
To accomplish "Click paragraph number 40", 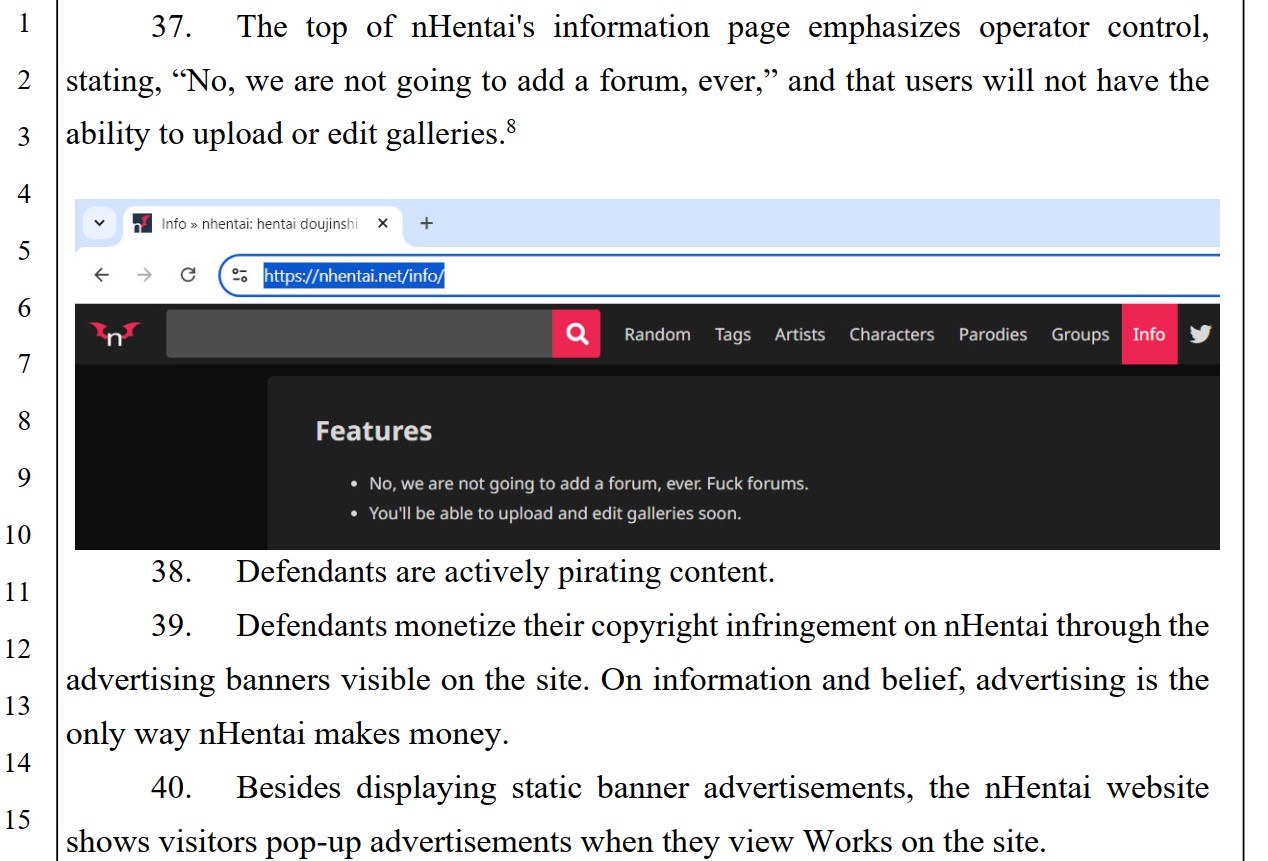I will point(172,788).
